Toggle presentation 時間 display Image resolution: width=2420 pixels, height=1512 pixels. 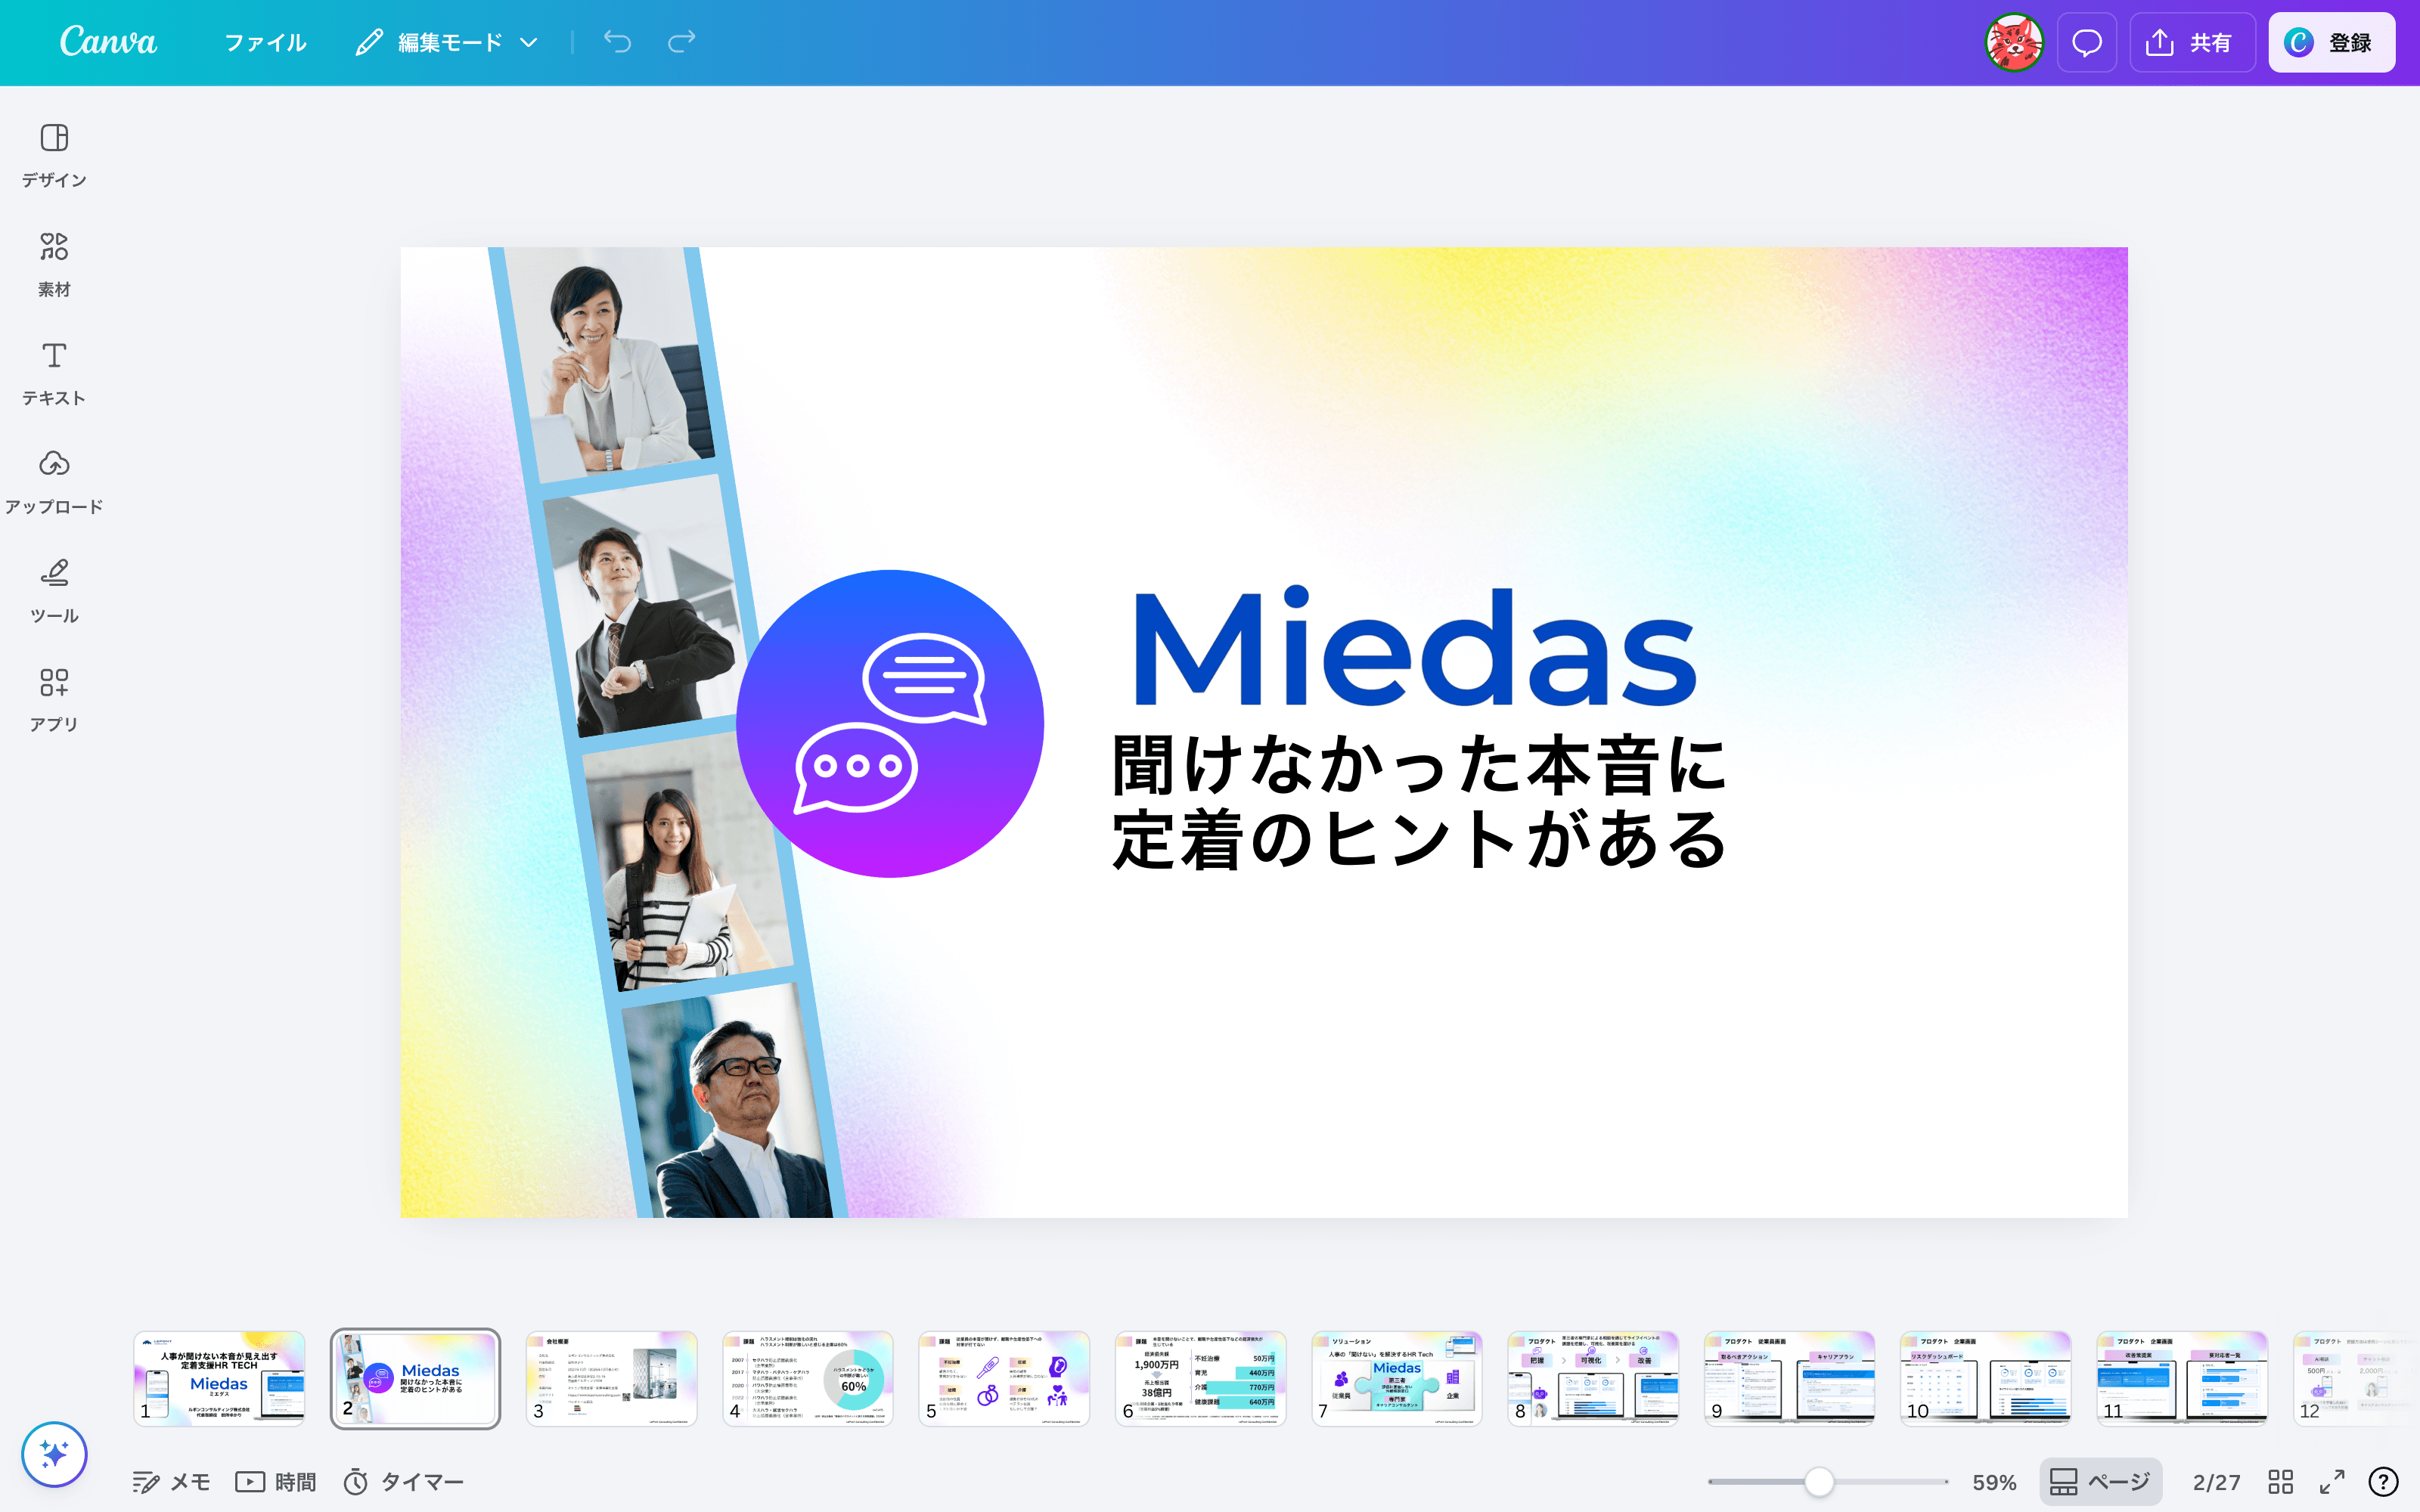click(x=276, y=1482)
